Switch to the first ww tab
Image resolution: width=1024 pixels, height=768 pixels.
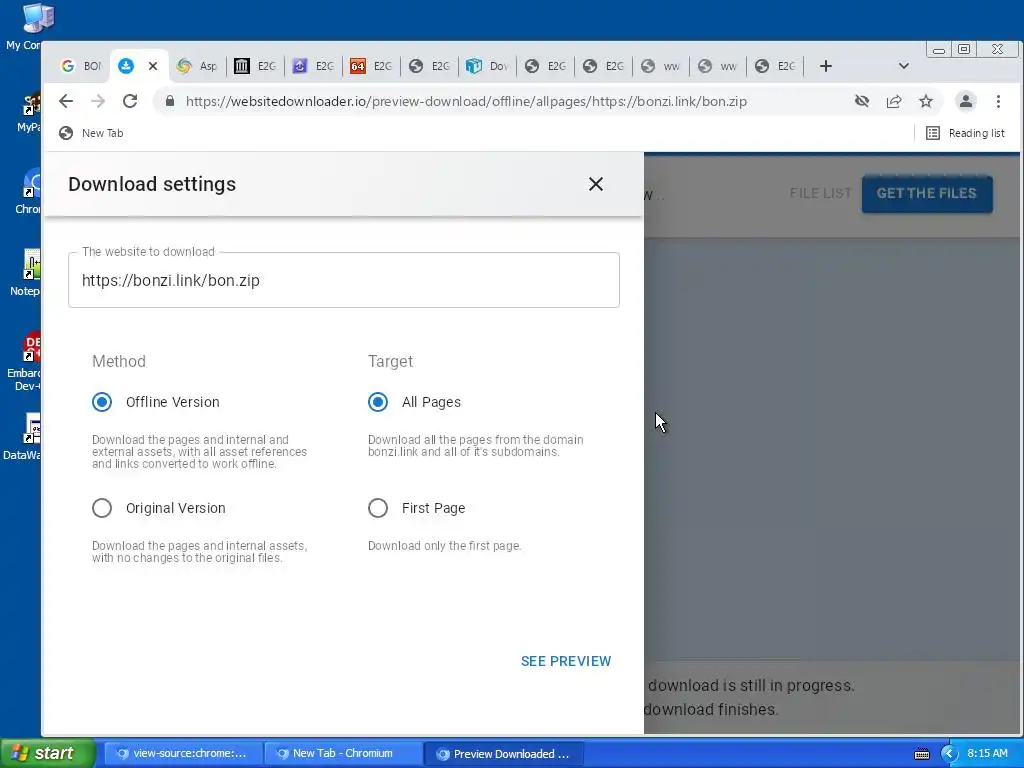click(x=660, y=66)
